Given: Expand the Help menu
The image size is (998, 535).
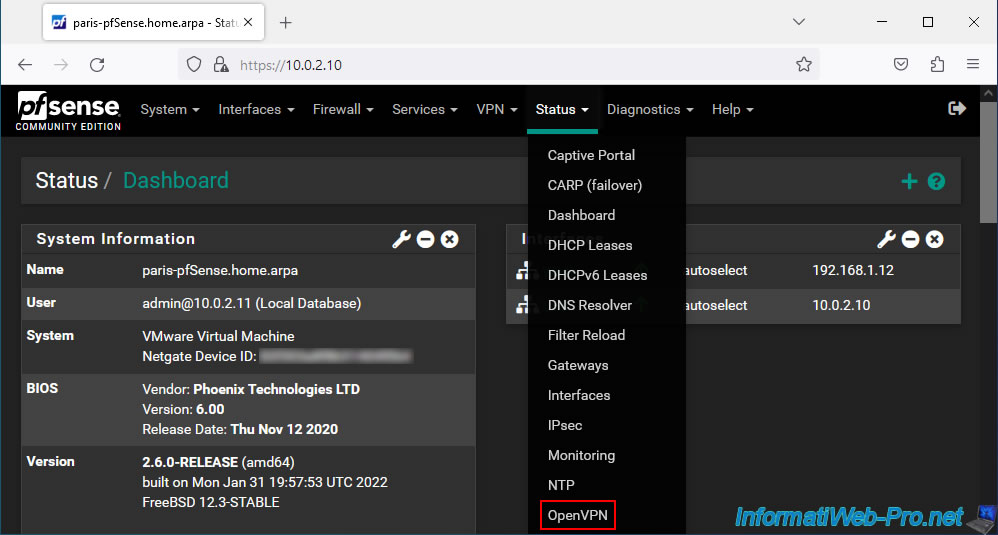Looking at the screenshot, I should [733, 109].
